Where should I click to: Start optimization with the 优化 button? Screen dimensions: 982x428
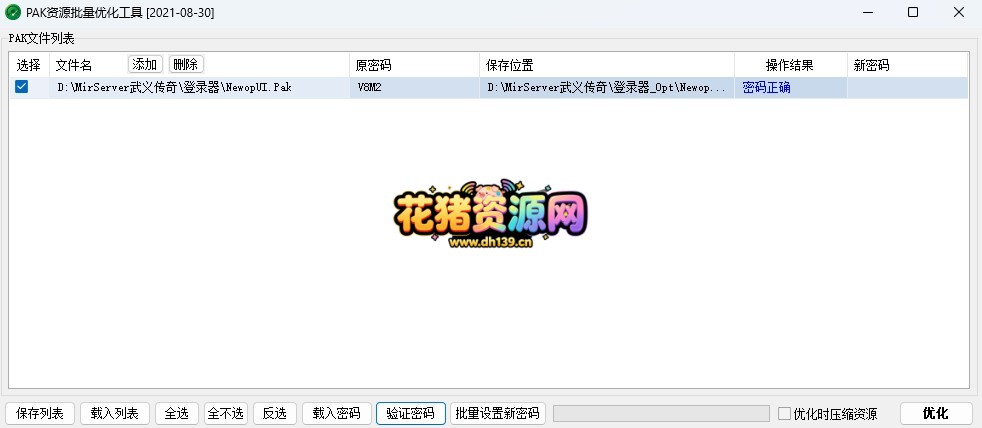[936, 414]
